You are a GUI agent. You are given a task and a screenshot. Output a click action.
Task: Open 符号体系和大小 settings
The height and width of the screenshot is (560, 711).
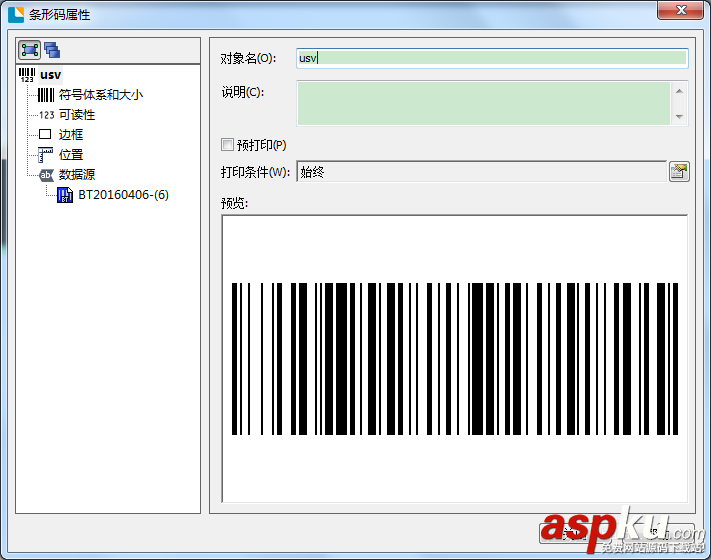click(x=101, y=95)
